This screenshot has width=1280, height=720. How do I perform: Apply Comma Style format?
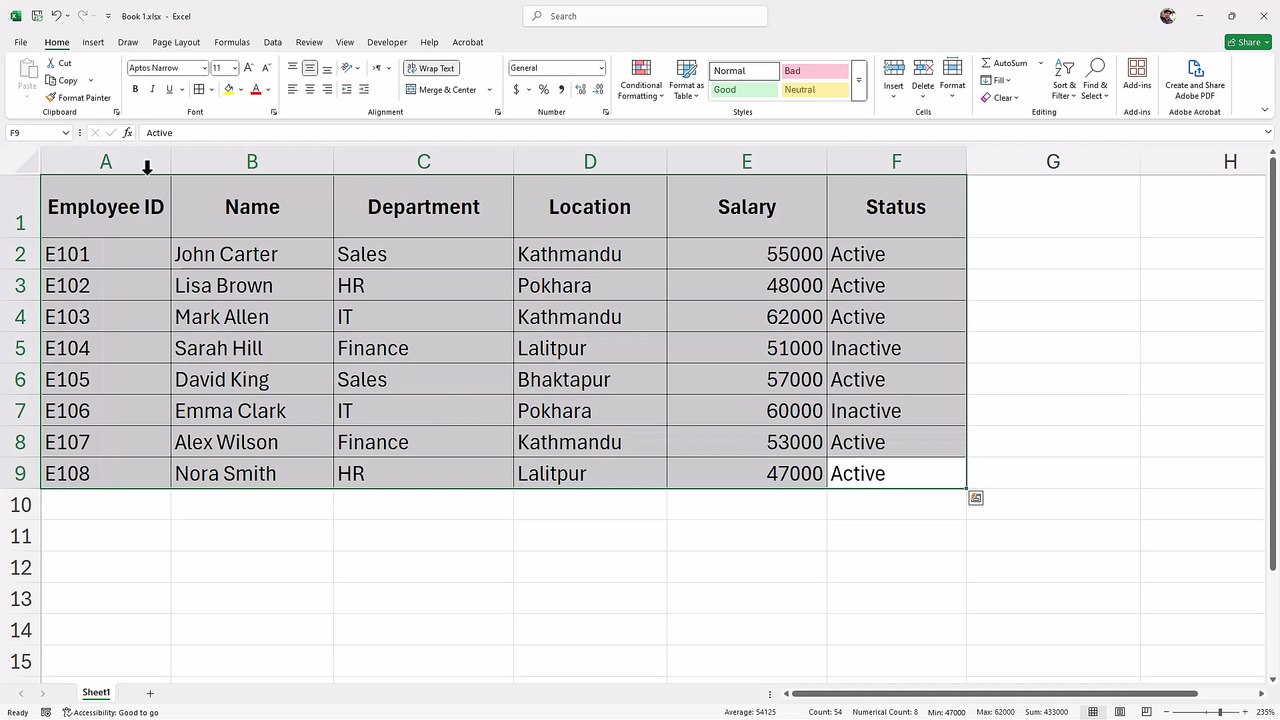click(561, 89)
